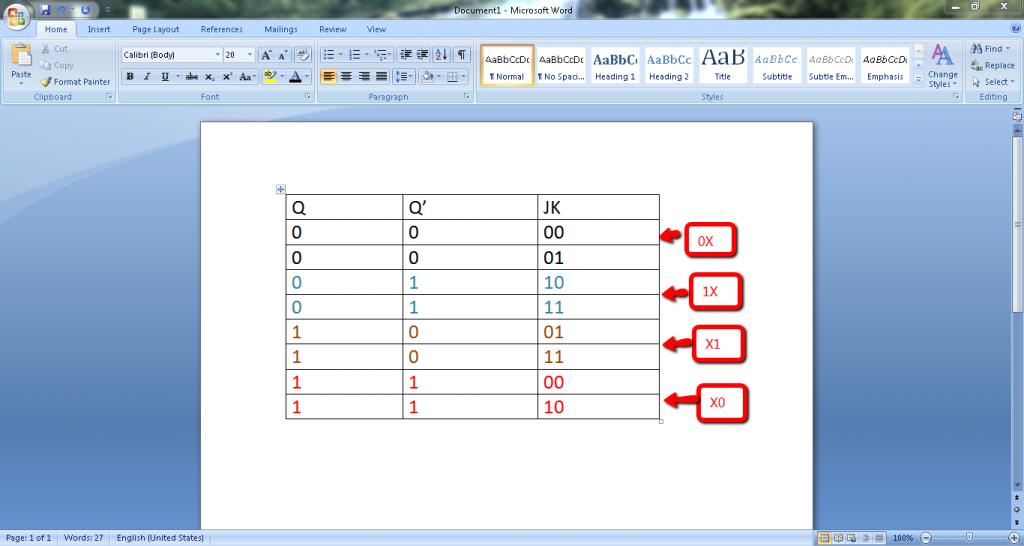Toggle Italic formatting

click(147, 77)
